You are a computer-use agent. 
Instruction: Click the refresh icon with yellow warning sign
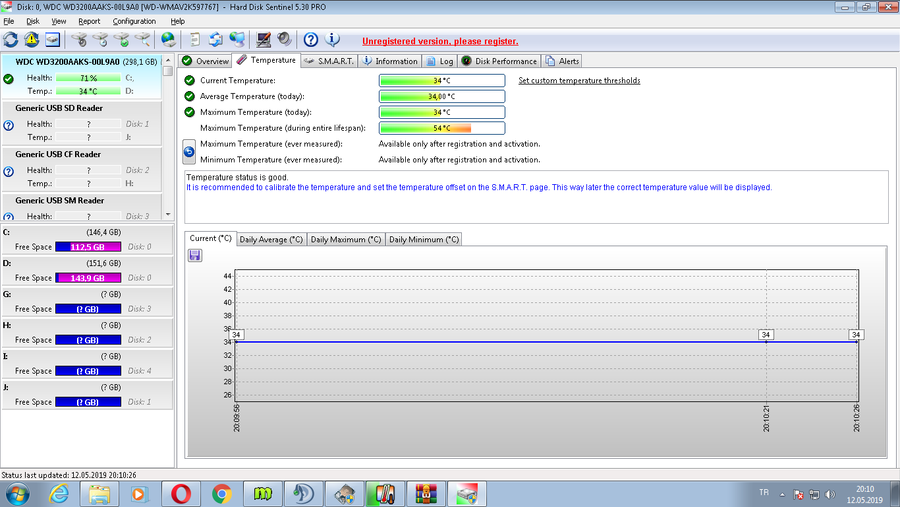point(31,40)
